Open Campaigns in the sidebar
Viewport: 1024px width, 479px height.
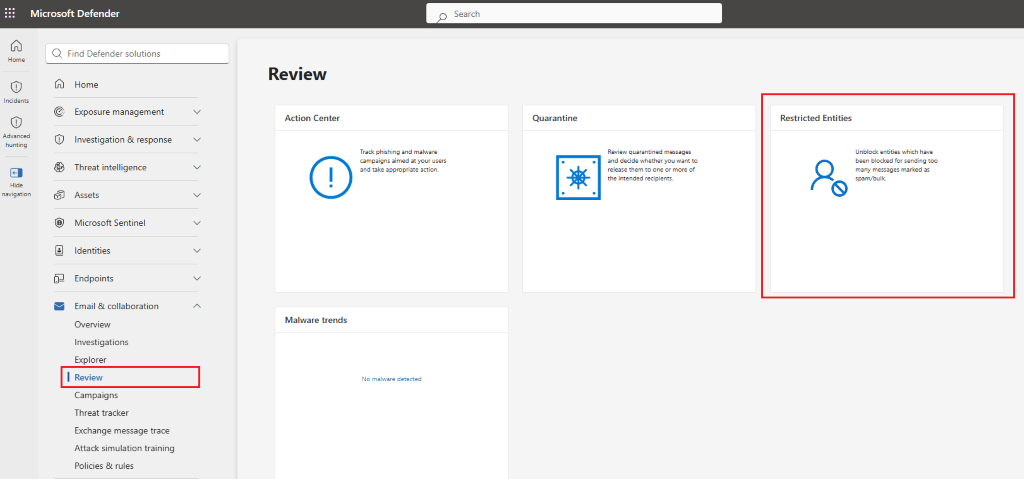[96, 395]
